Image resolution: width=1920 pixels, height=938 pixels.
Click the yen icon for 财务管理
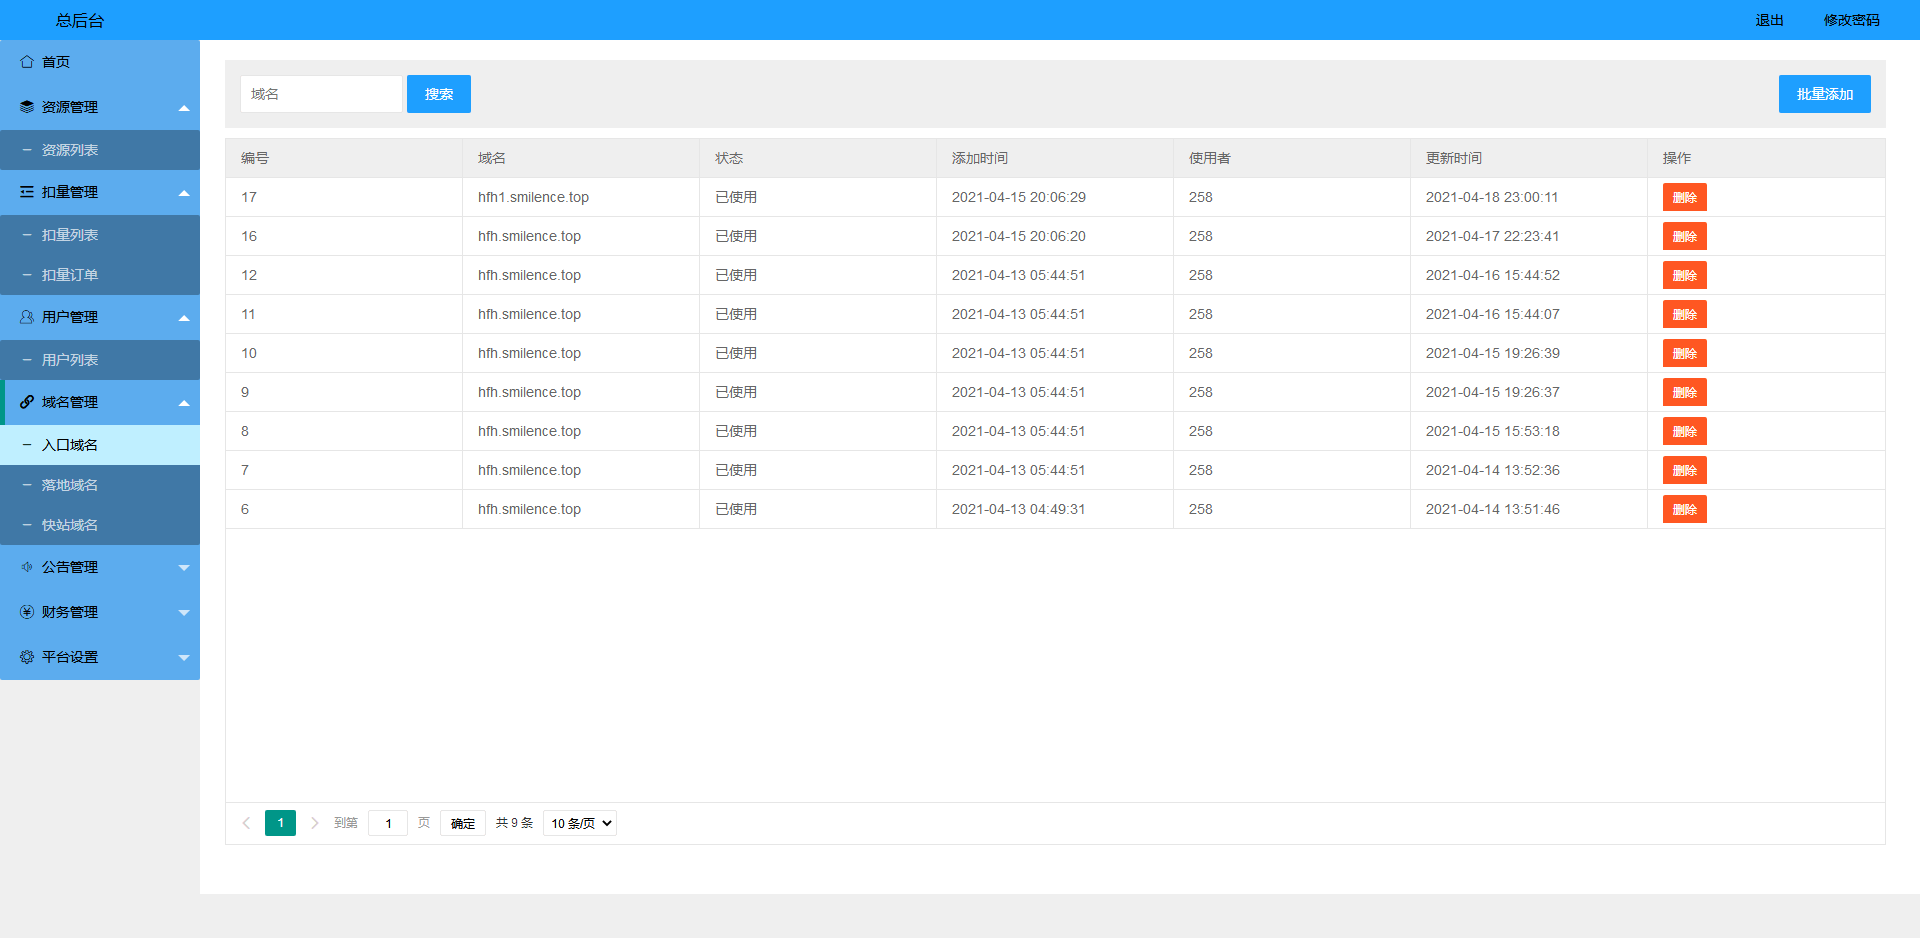coord(27,612)
